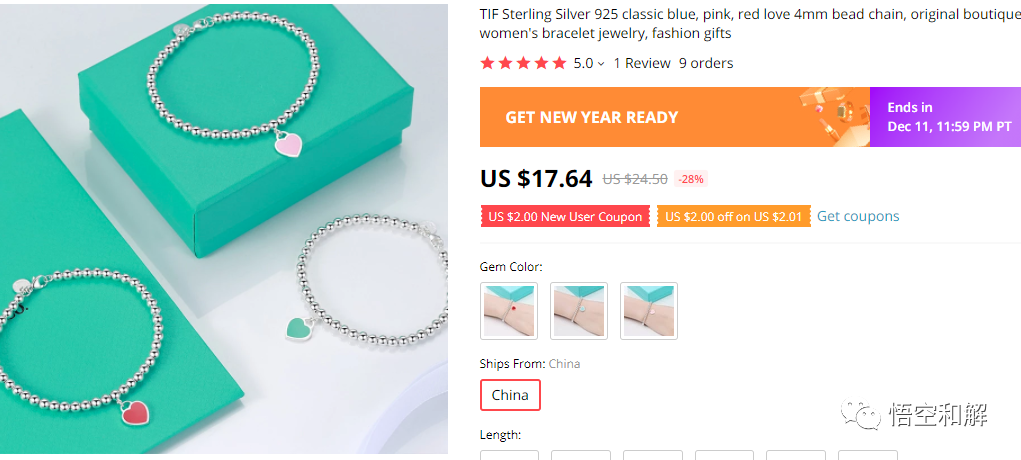The width and height of the screenshot is (1021, 460).
Task: Expand the 5.0 rating breakdown arrow
Action: pos(601,64)
